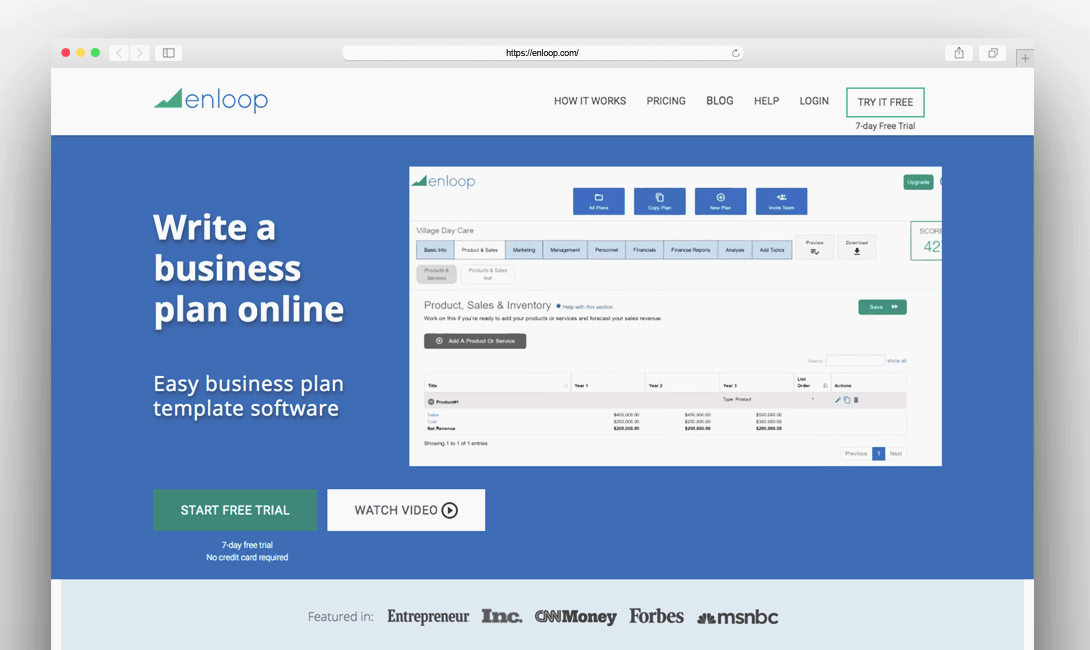Open the Cost link under Product#1
This screenshot has width=1090, height=650.
coord(432,422)
